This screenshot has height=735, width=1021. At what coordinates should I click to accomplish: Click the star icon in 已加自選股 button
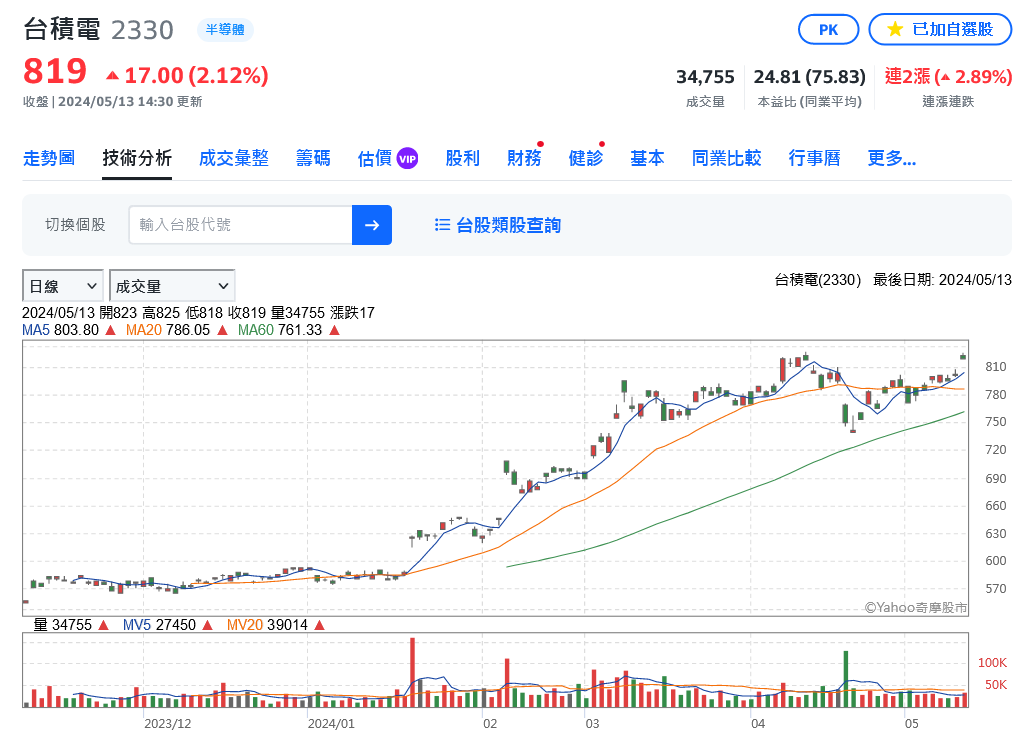coord(895,29)
